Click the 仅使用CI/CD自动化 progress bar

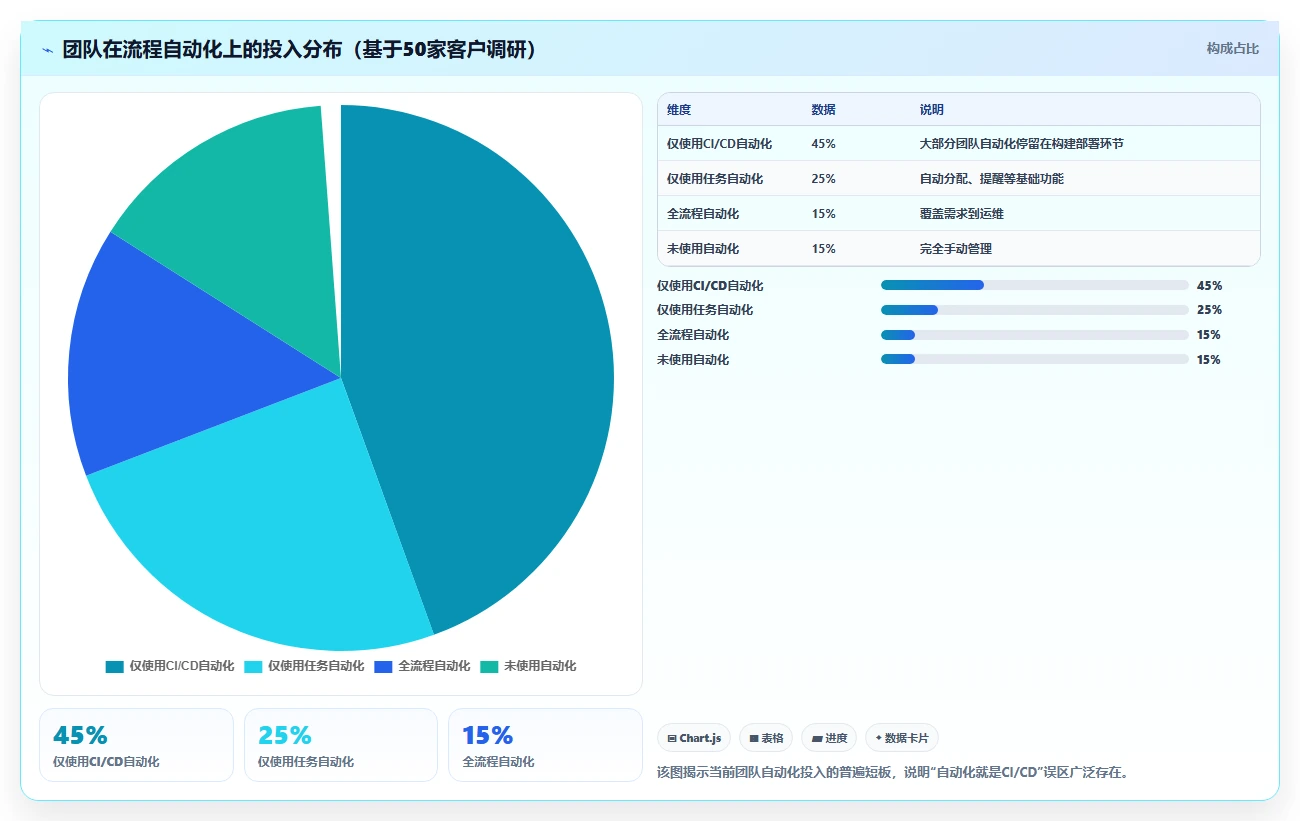pos(1034,285)
